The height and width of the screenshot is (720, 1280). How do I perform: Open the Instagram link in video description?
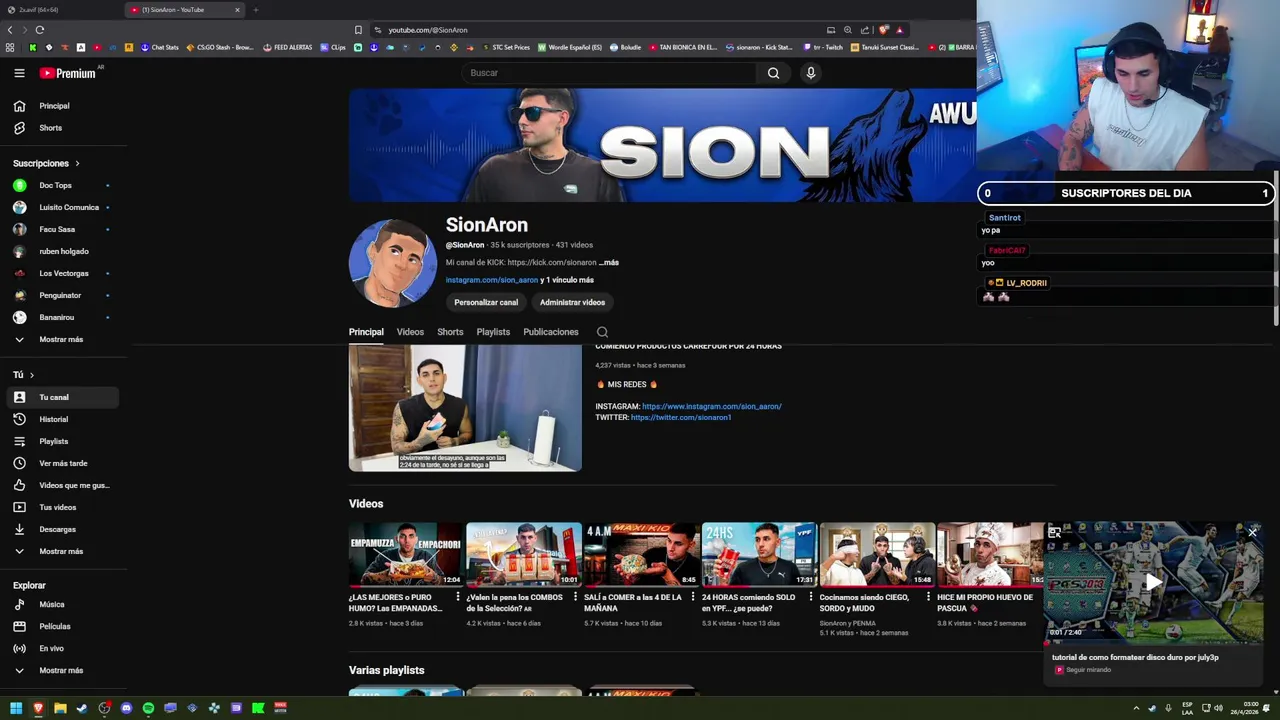712,407
